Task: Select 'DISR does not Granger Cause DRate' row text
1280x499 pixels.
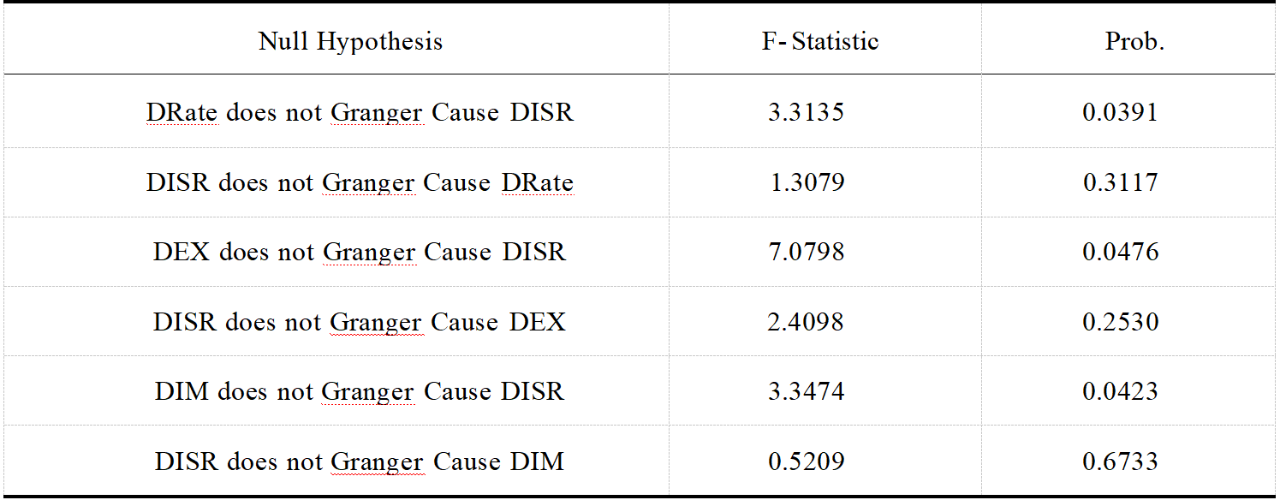Action: [x=360, y=182]
